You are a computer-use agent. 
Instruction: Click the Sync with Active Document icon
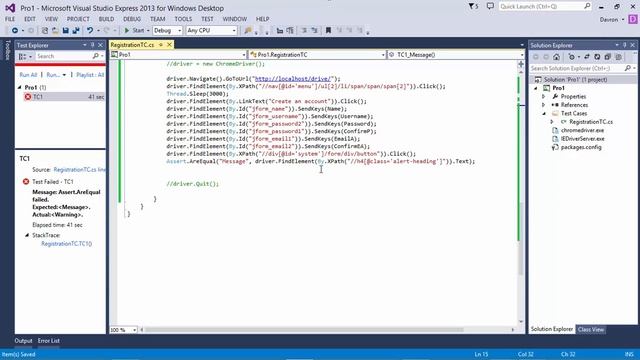coord(587,57)
